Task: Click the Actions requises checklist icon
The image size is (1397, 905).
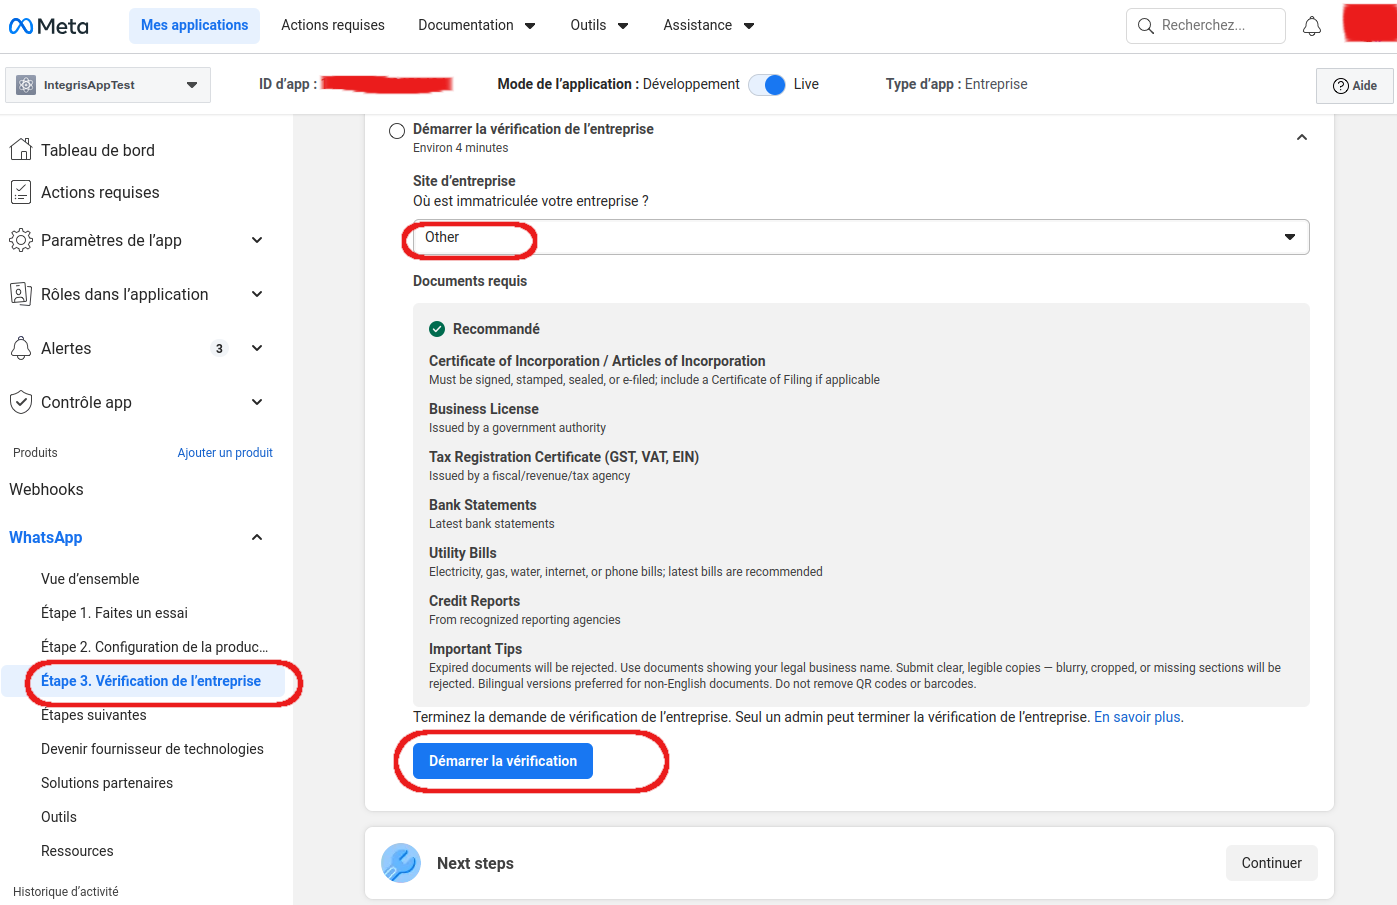Action: 21,192
